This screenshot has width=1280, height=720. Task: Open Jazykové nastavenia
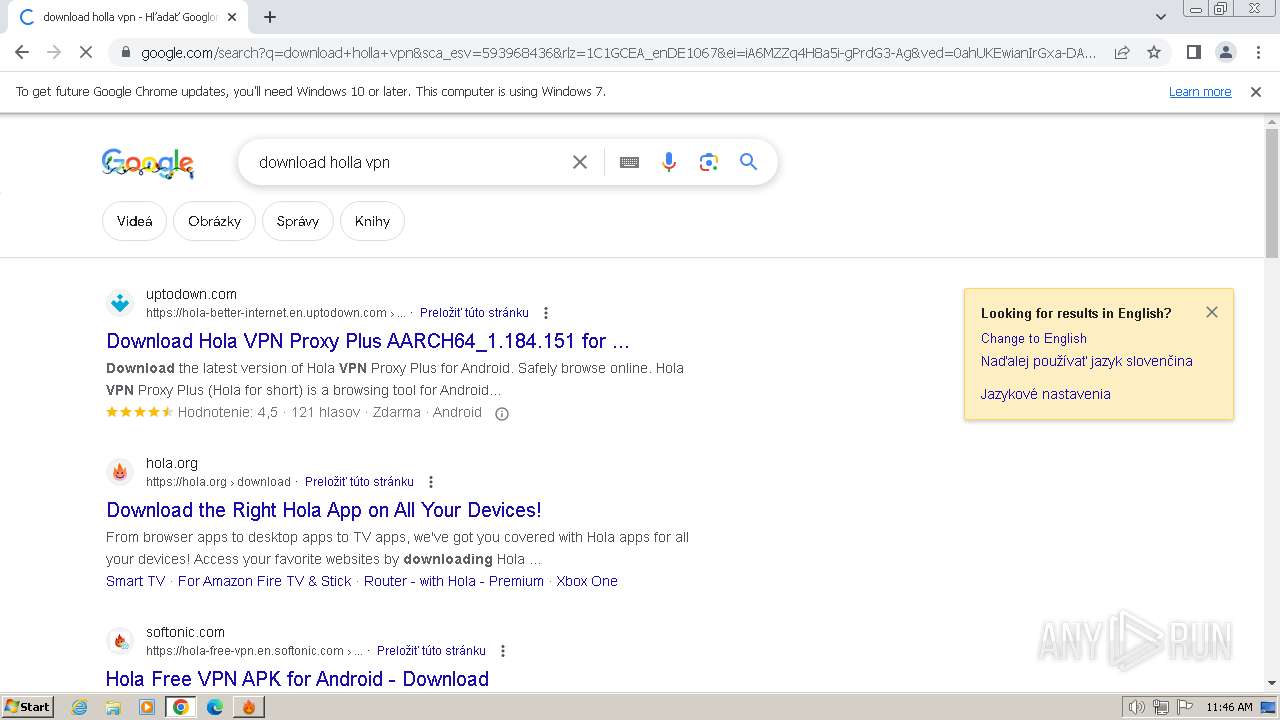[x=1046, y=394]
